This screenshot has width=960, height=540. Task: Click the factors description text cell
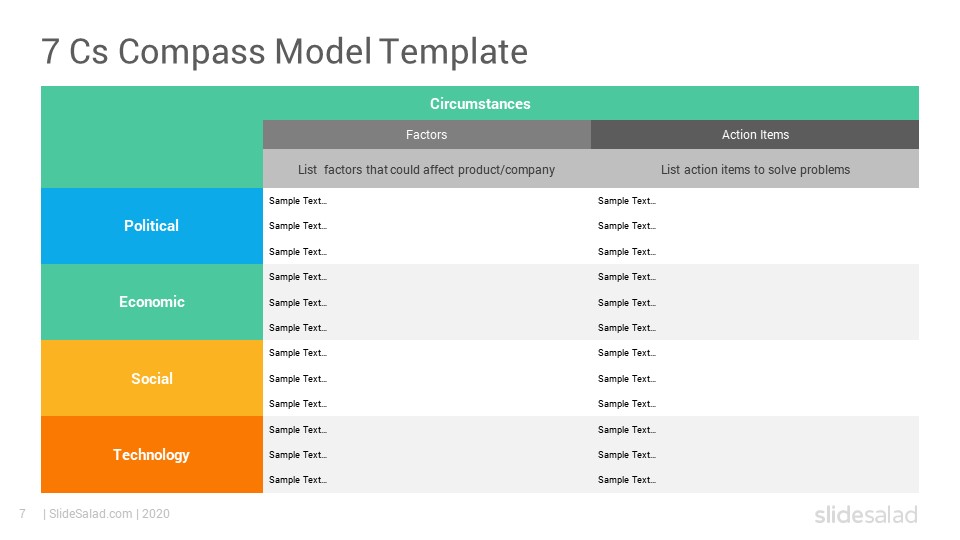coord(427,169)
